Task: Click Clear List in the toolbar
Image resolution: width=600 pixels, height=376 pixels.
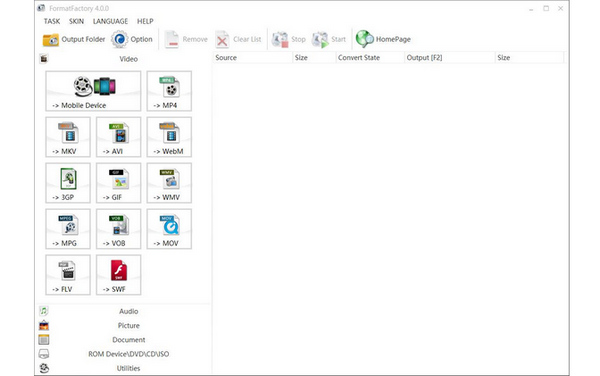Action: point(238,39)
